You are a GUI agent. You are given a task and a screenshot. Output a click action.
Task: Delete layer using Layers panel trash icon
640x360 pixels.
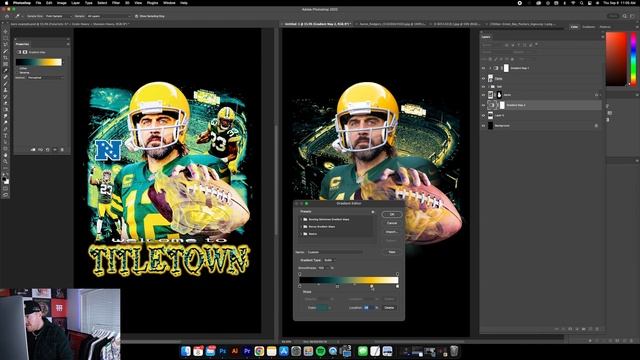(597, 329)
